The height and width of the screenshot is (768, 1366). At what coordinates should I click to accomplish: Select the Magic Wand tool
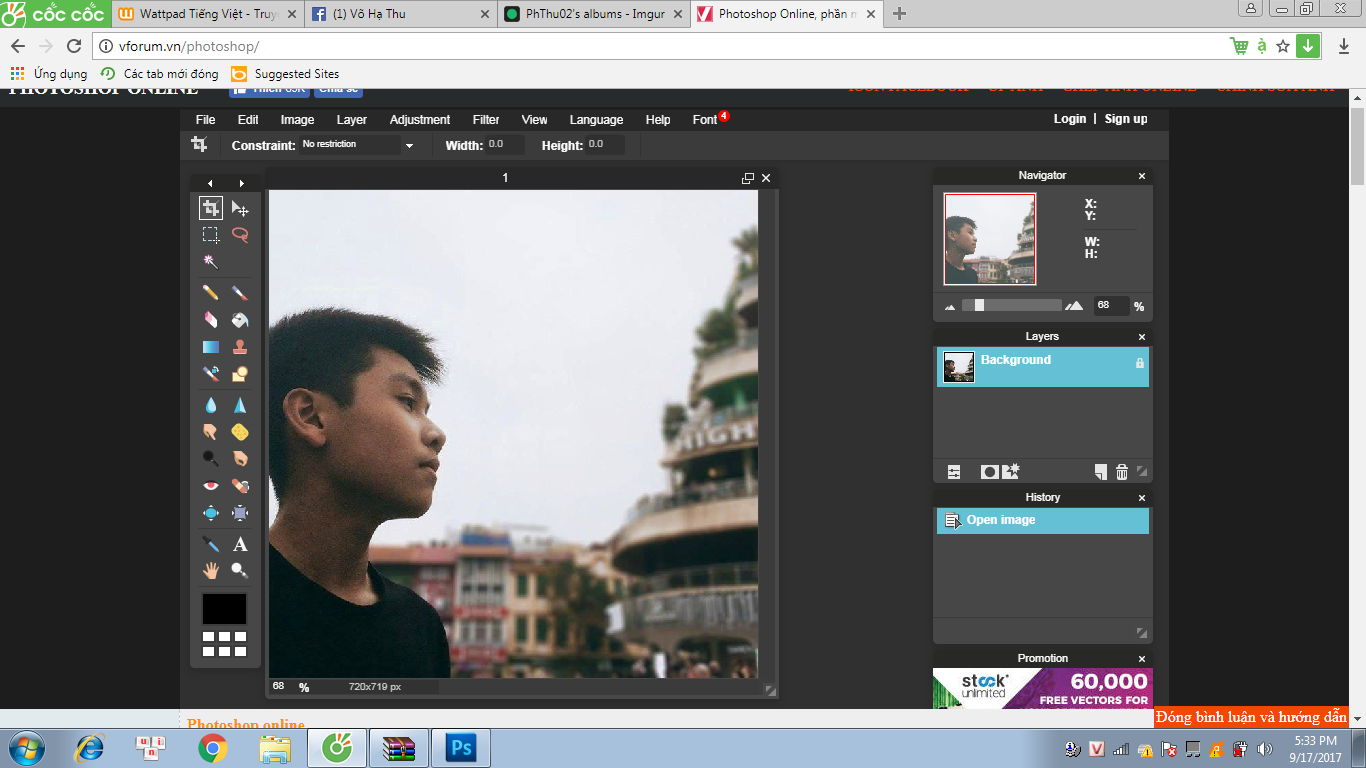tap(211, 262)
